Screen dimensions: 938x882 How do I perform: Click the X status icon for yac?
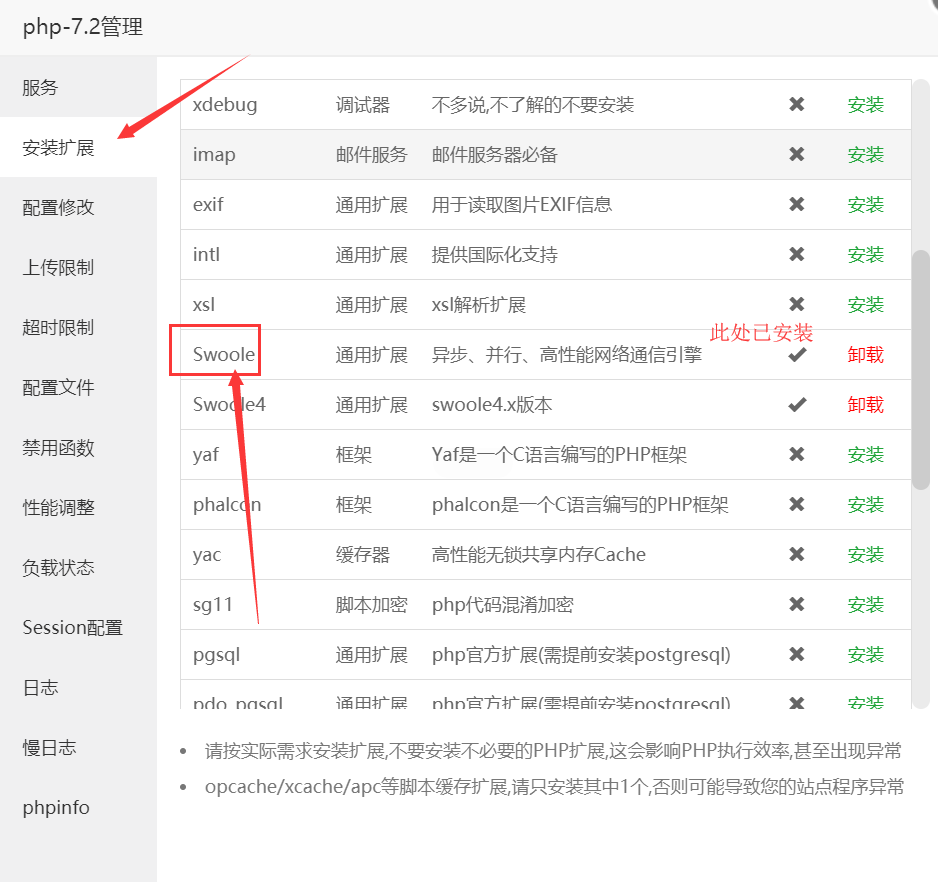[x=796, y=555]
